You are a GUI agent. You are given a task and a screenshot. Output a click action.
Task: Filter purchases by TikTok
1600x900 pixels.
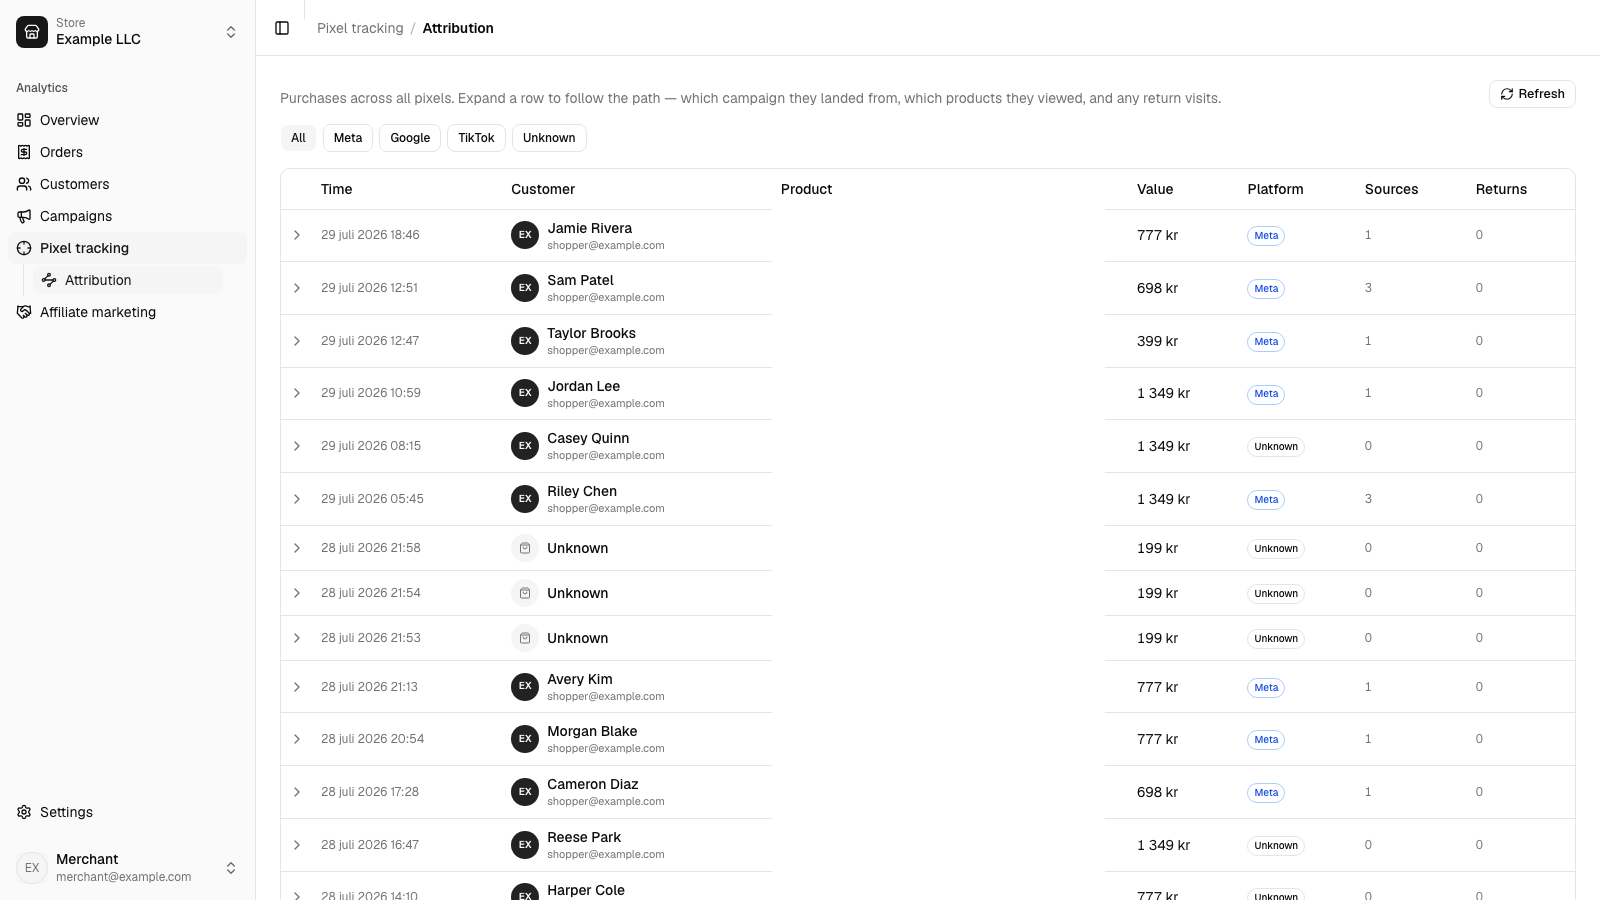pyautogui.click(x=476, y=138)
